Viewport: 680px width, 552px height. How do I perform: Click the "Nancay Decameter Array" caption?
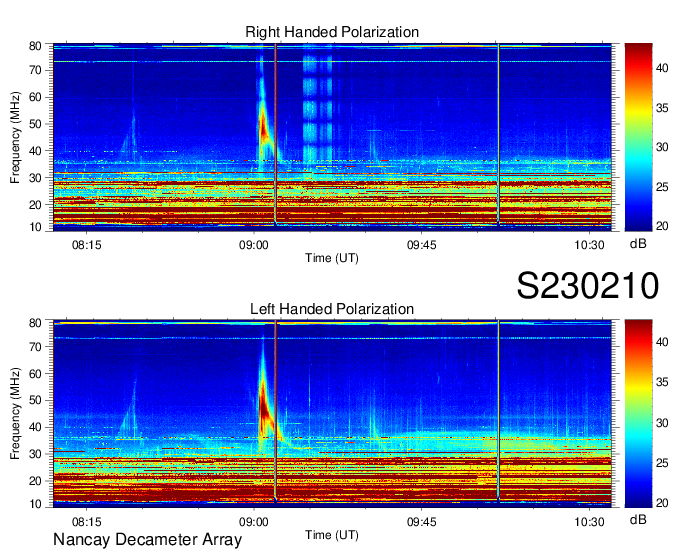147,539
